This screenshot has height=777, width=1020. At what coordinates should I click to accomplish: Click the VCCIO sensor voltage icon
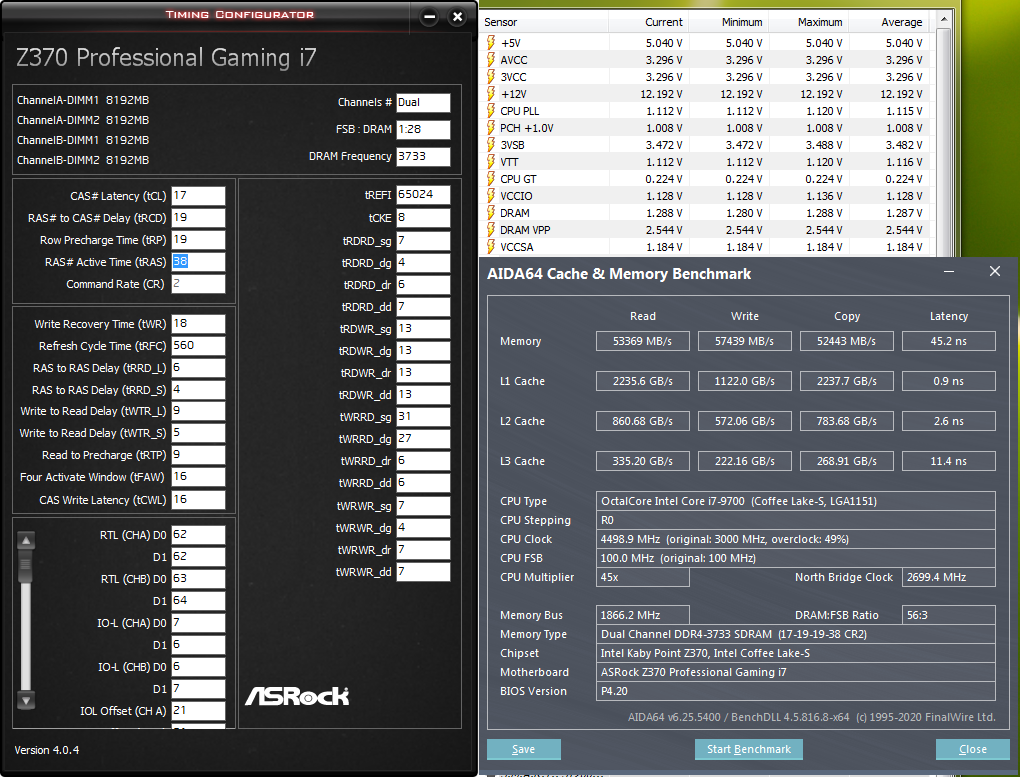coord(491,196)
